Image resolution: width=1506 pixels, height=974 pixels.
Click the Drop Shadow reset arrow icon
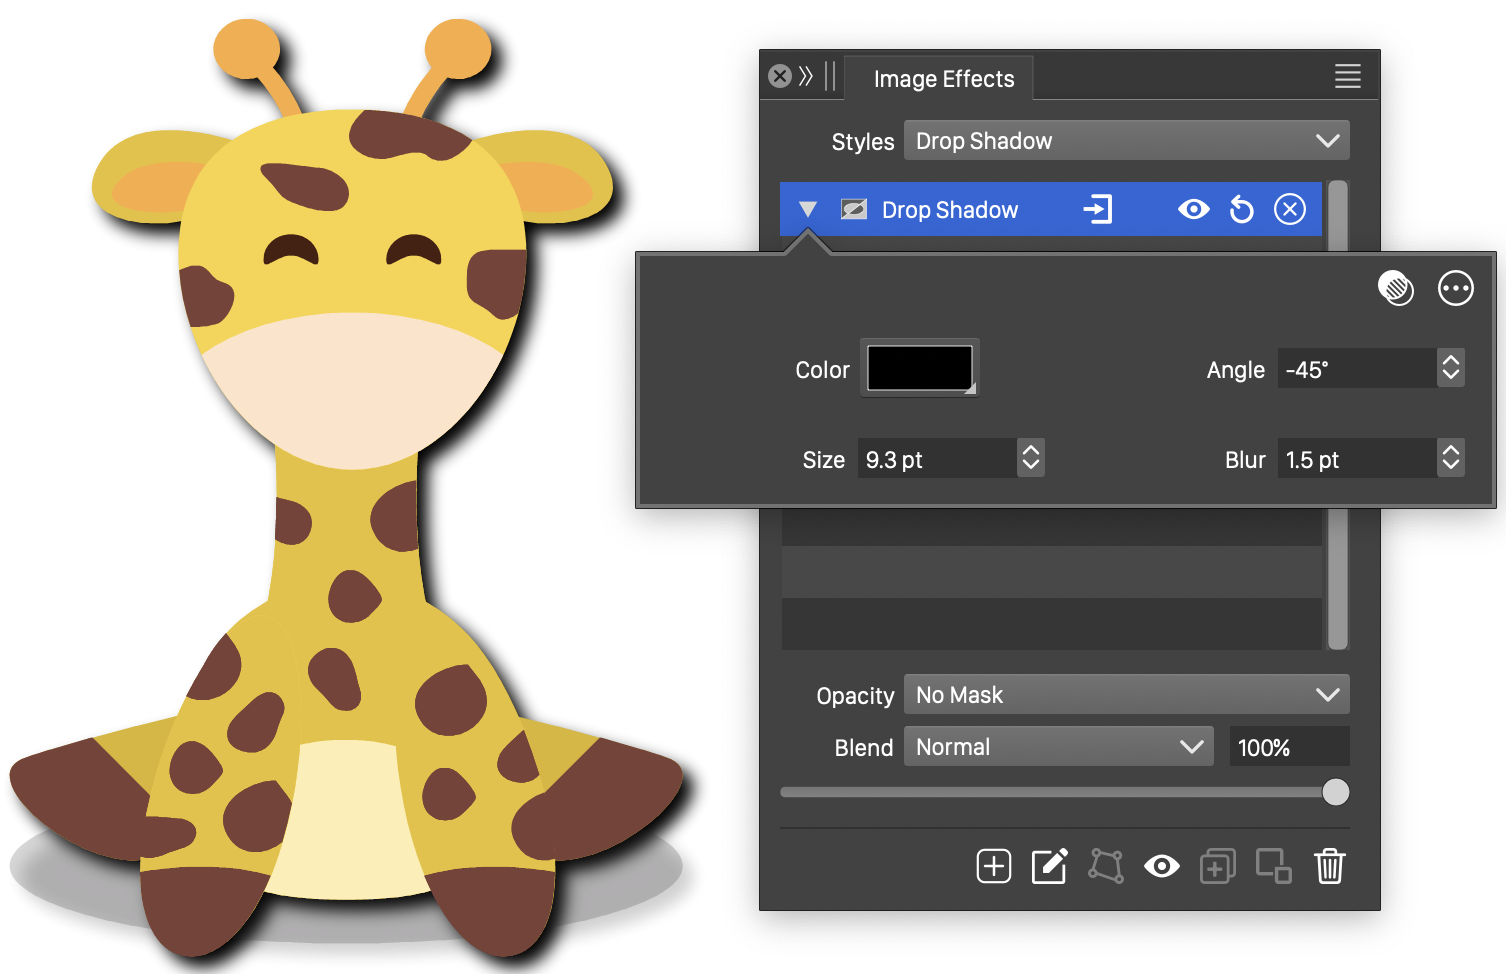1241,210
